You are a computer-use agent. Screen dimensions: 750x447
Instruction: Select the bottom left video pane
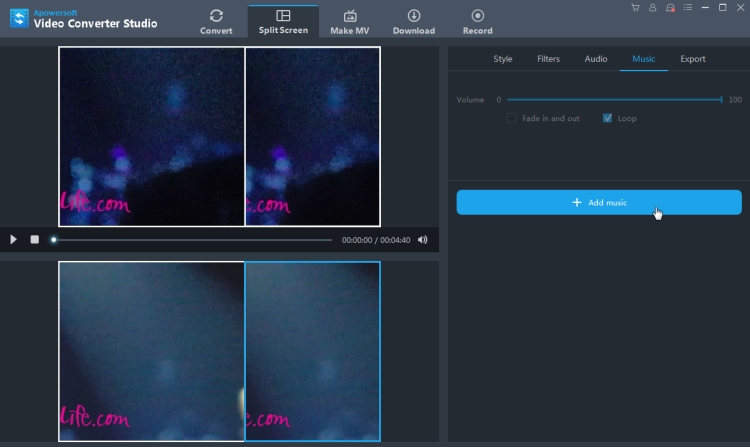152,351
